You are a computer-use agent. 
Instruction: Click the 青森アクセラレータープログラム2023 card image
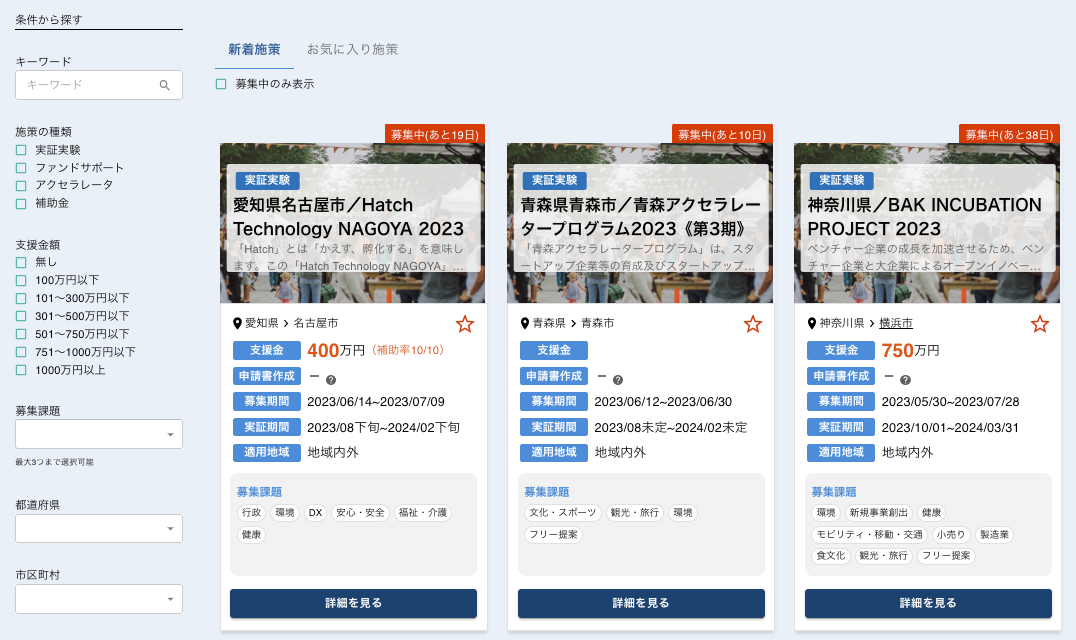coord(640,223)
